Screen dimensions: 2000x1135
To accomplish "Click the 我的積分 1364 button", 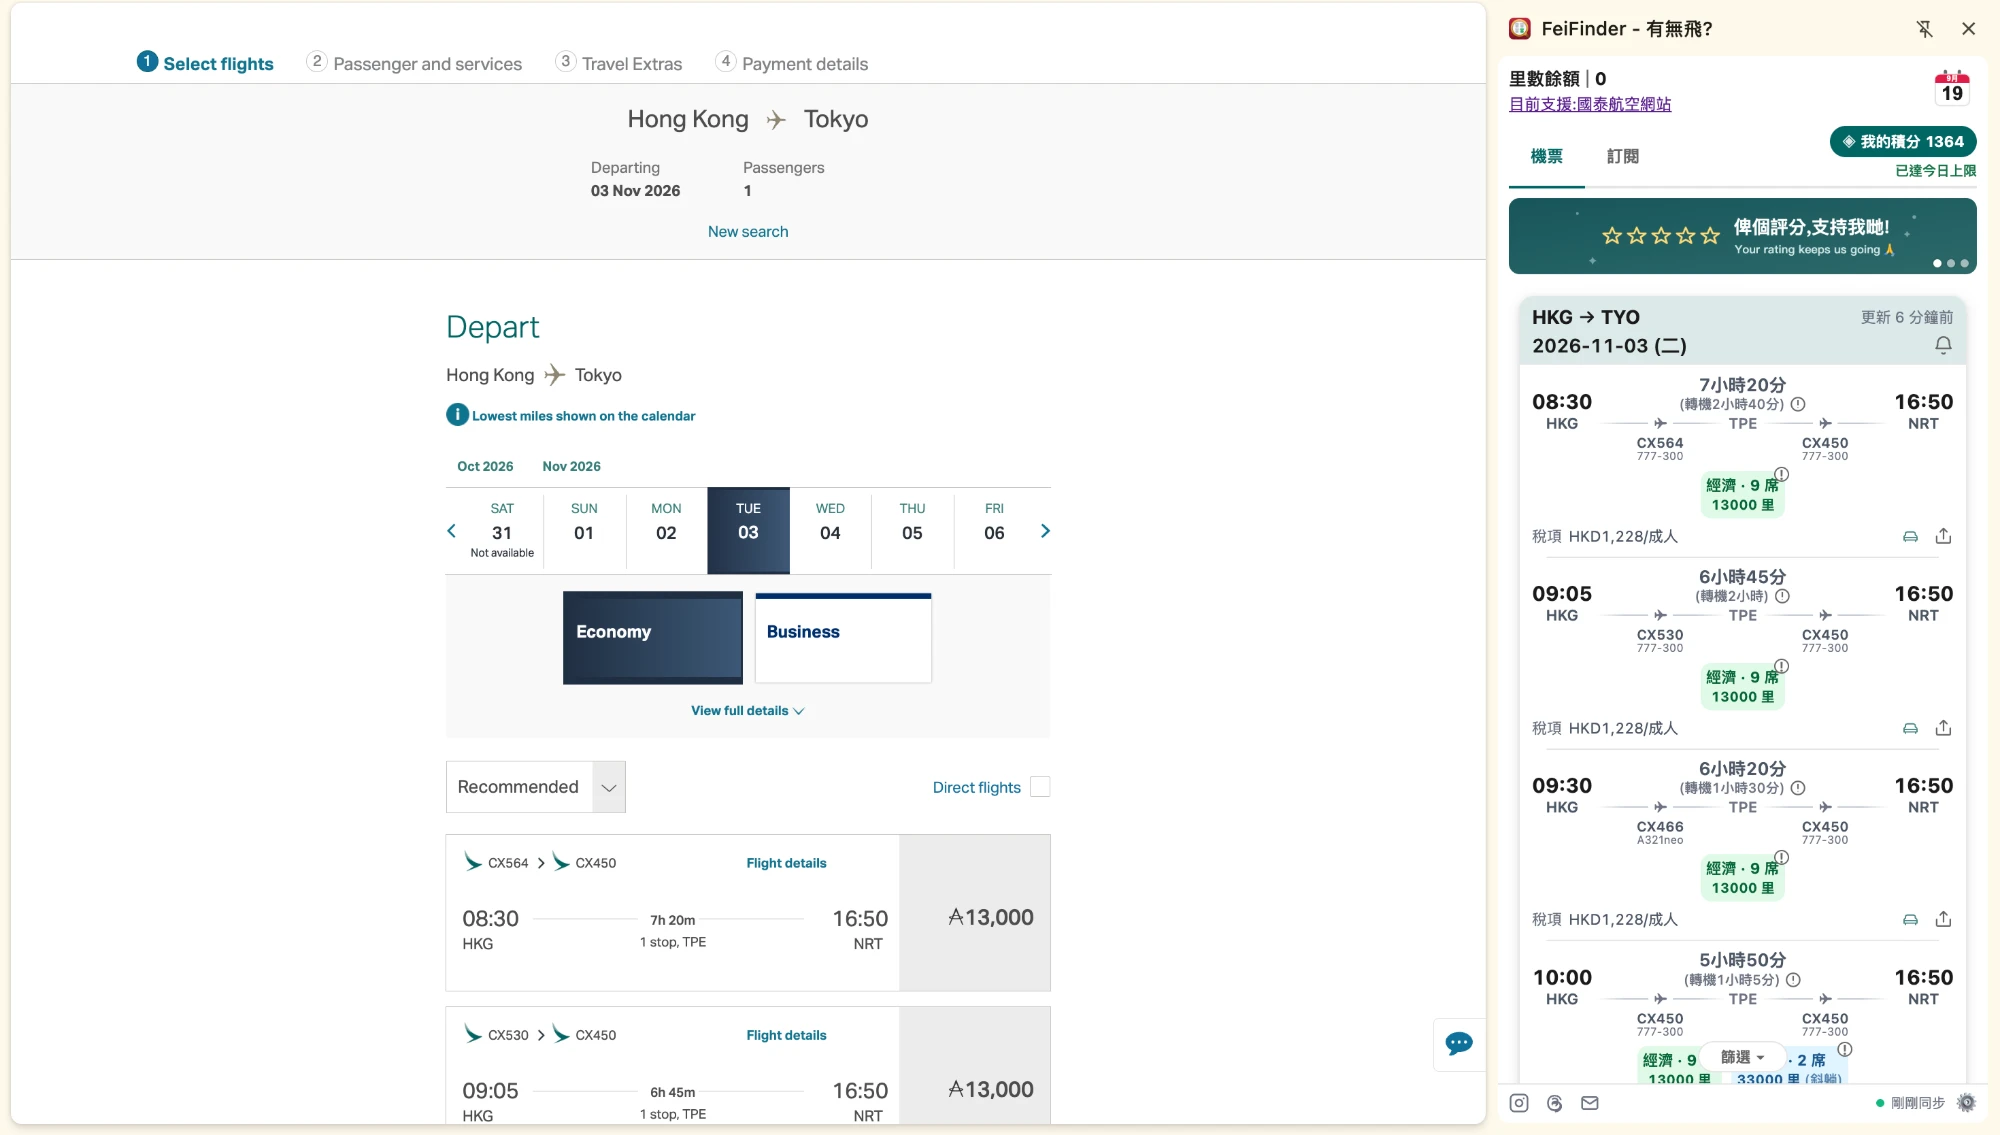I will (x=1903, y=142).
